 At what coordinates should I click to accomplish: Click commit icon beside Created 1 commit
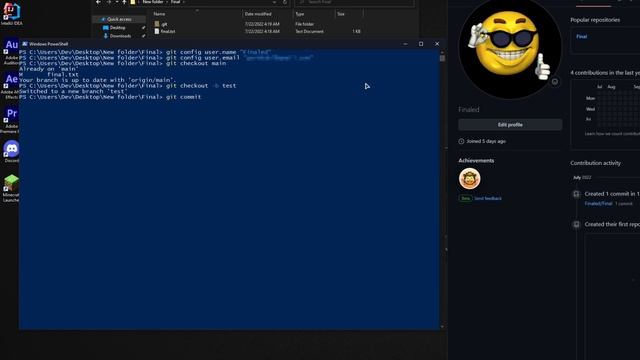pos(576,194)
